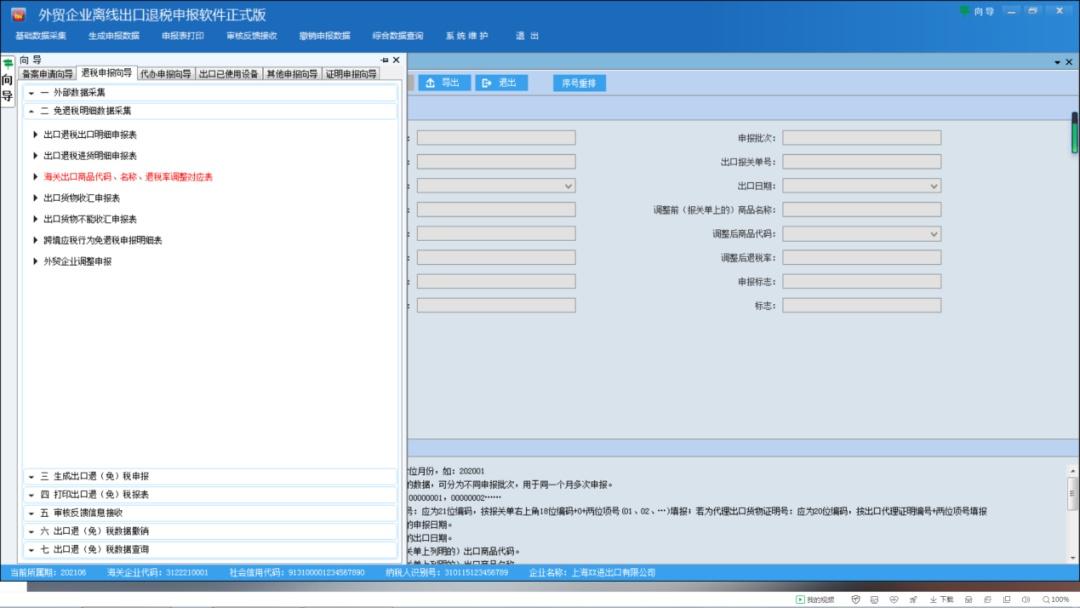The image size is (1080, 608).
Task: Click the 出口报关单号 input field
Action: (861, 162)
